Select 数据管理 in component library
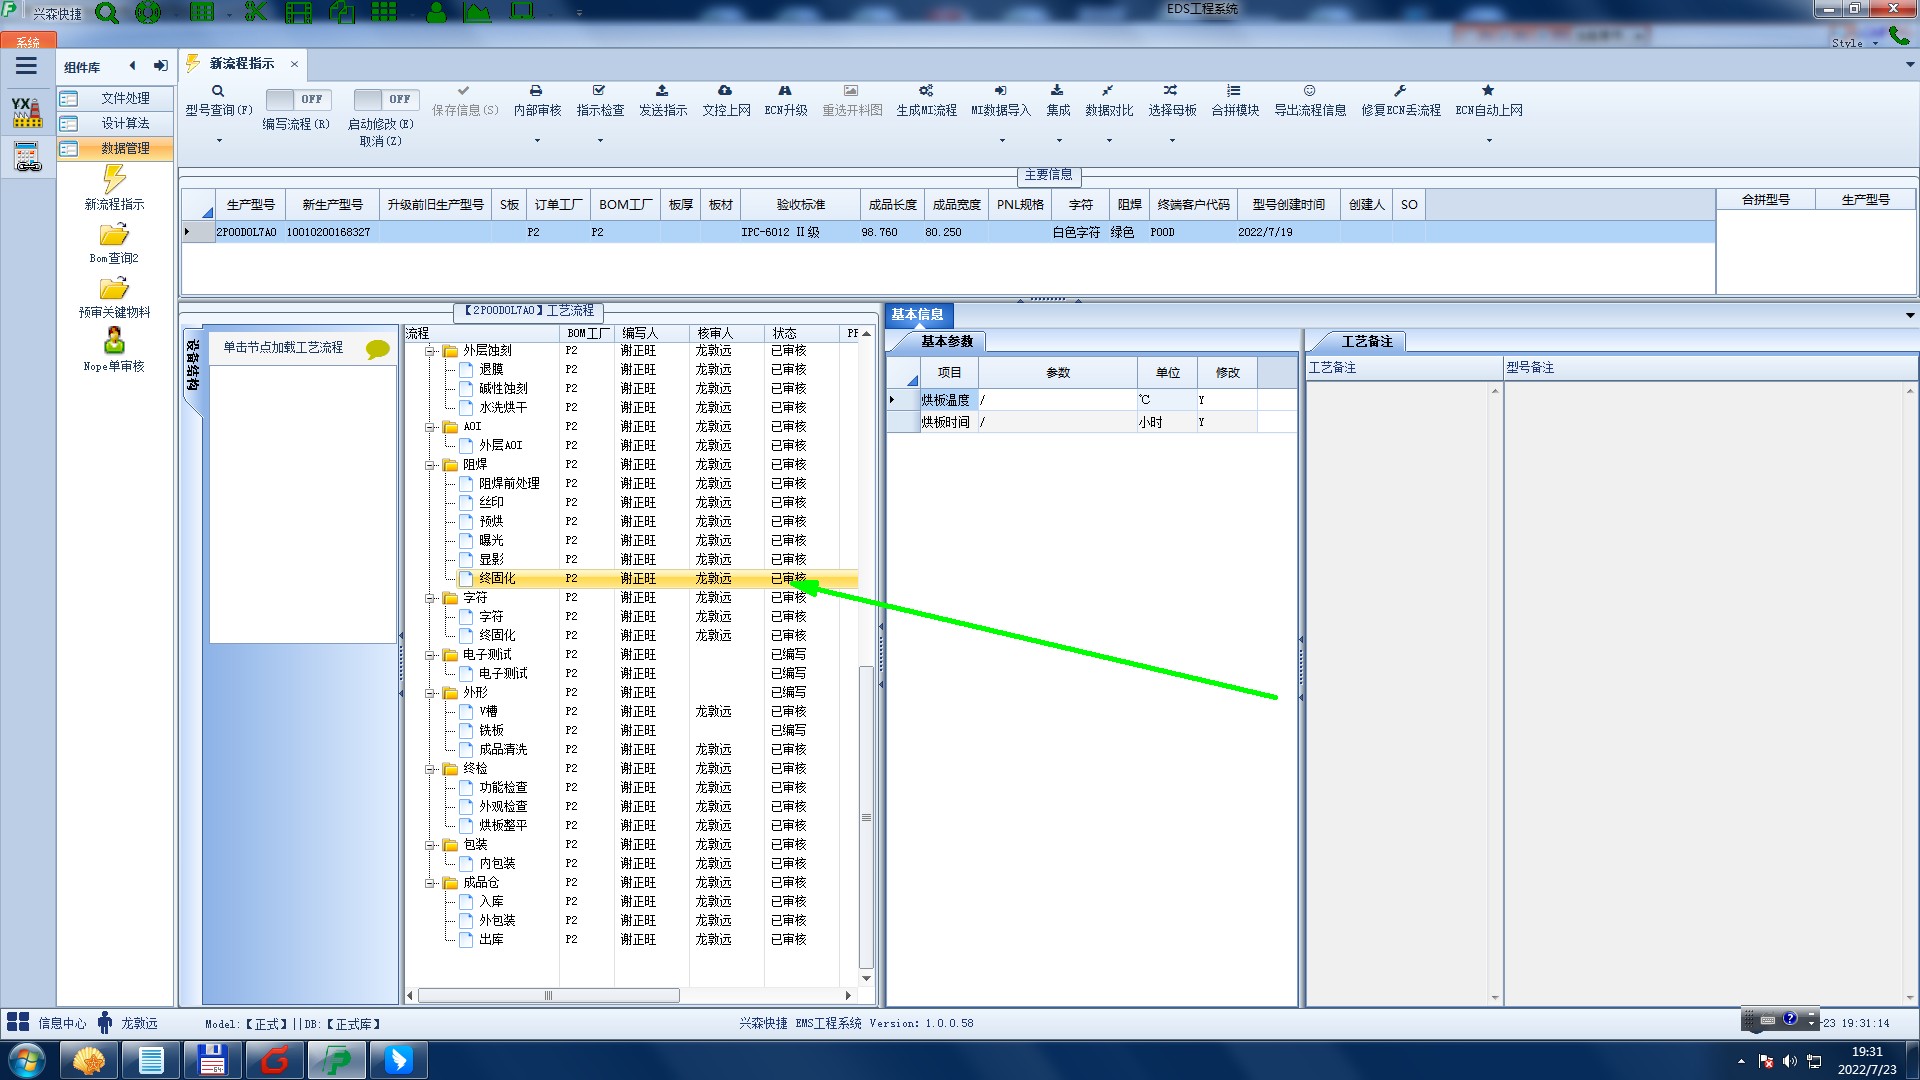Viewport: 1920px width, 1080px height. pos(115,148)
